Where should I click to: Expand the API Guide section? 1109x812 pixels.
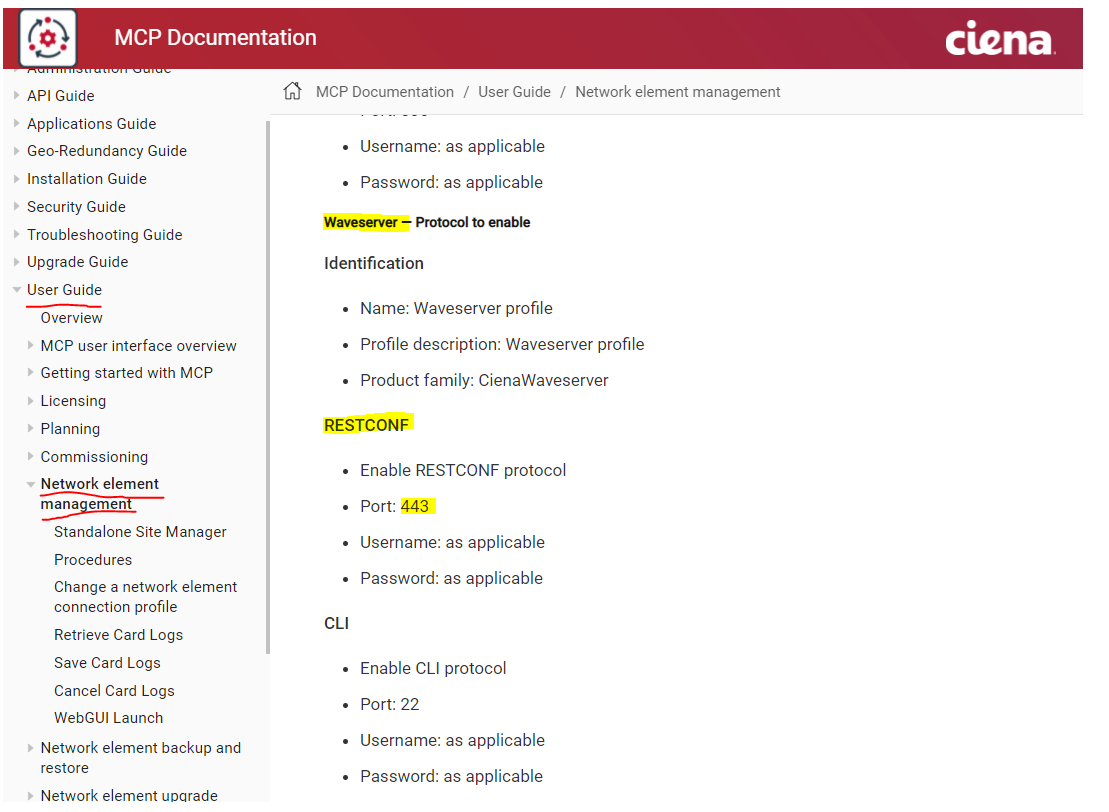[x=16, y=96]
